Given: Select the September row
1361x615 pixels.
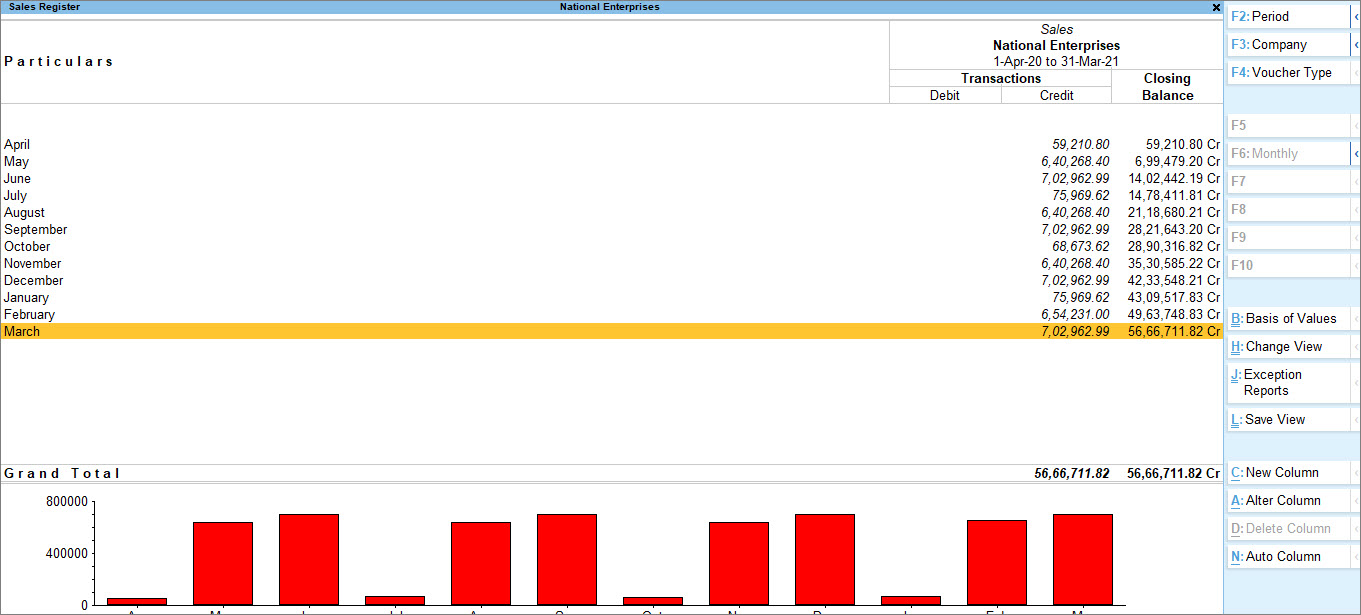Looking at the screenshot, I should (x=611, y=230).
